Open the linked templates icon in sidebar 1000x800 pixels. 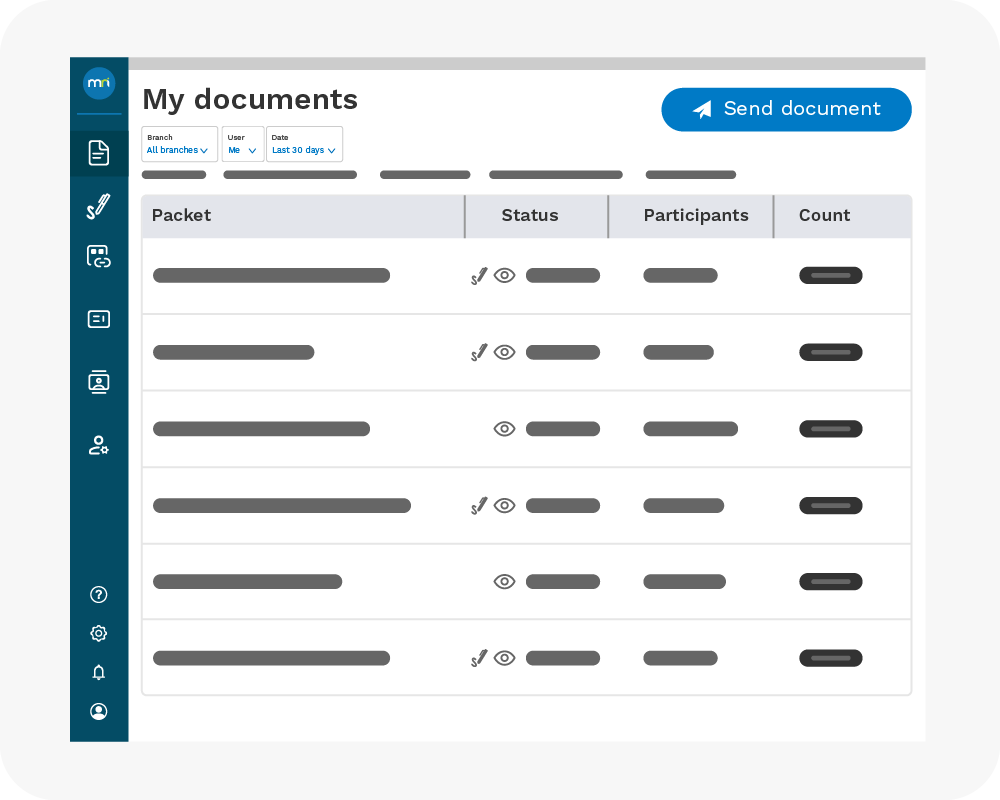click(98, 257)
